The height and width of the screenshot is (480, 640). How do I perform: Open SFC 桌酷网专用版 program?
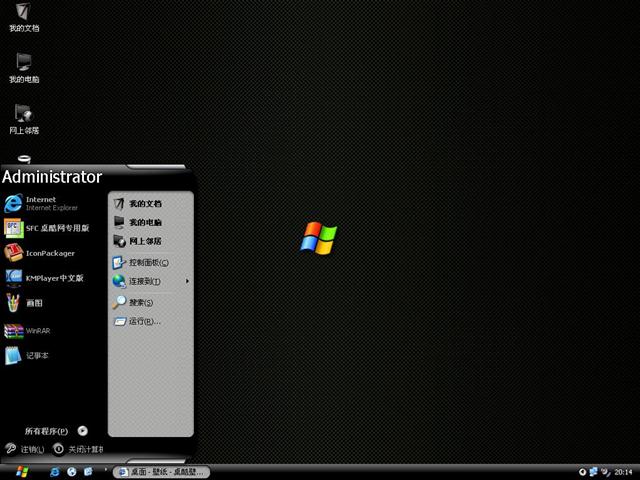click(51, 228)
